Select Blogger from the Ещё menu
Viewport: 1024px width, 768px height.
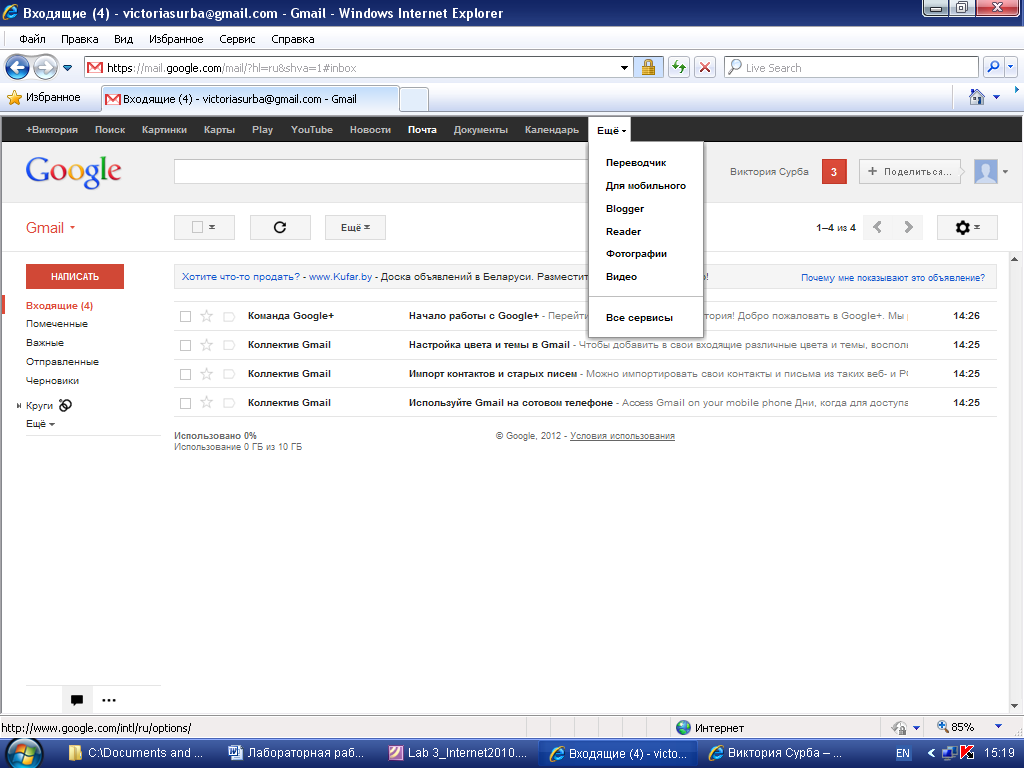(625, 208)
